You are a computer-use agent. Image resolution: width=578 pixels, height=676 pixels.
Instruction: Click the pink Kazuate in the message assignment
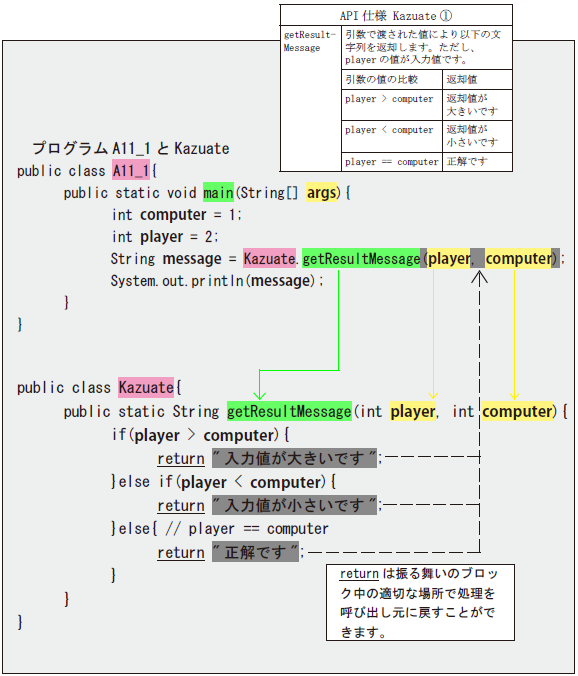(x=269, y=258)
